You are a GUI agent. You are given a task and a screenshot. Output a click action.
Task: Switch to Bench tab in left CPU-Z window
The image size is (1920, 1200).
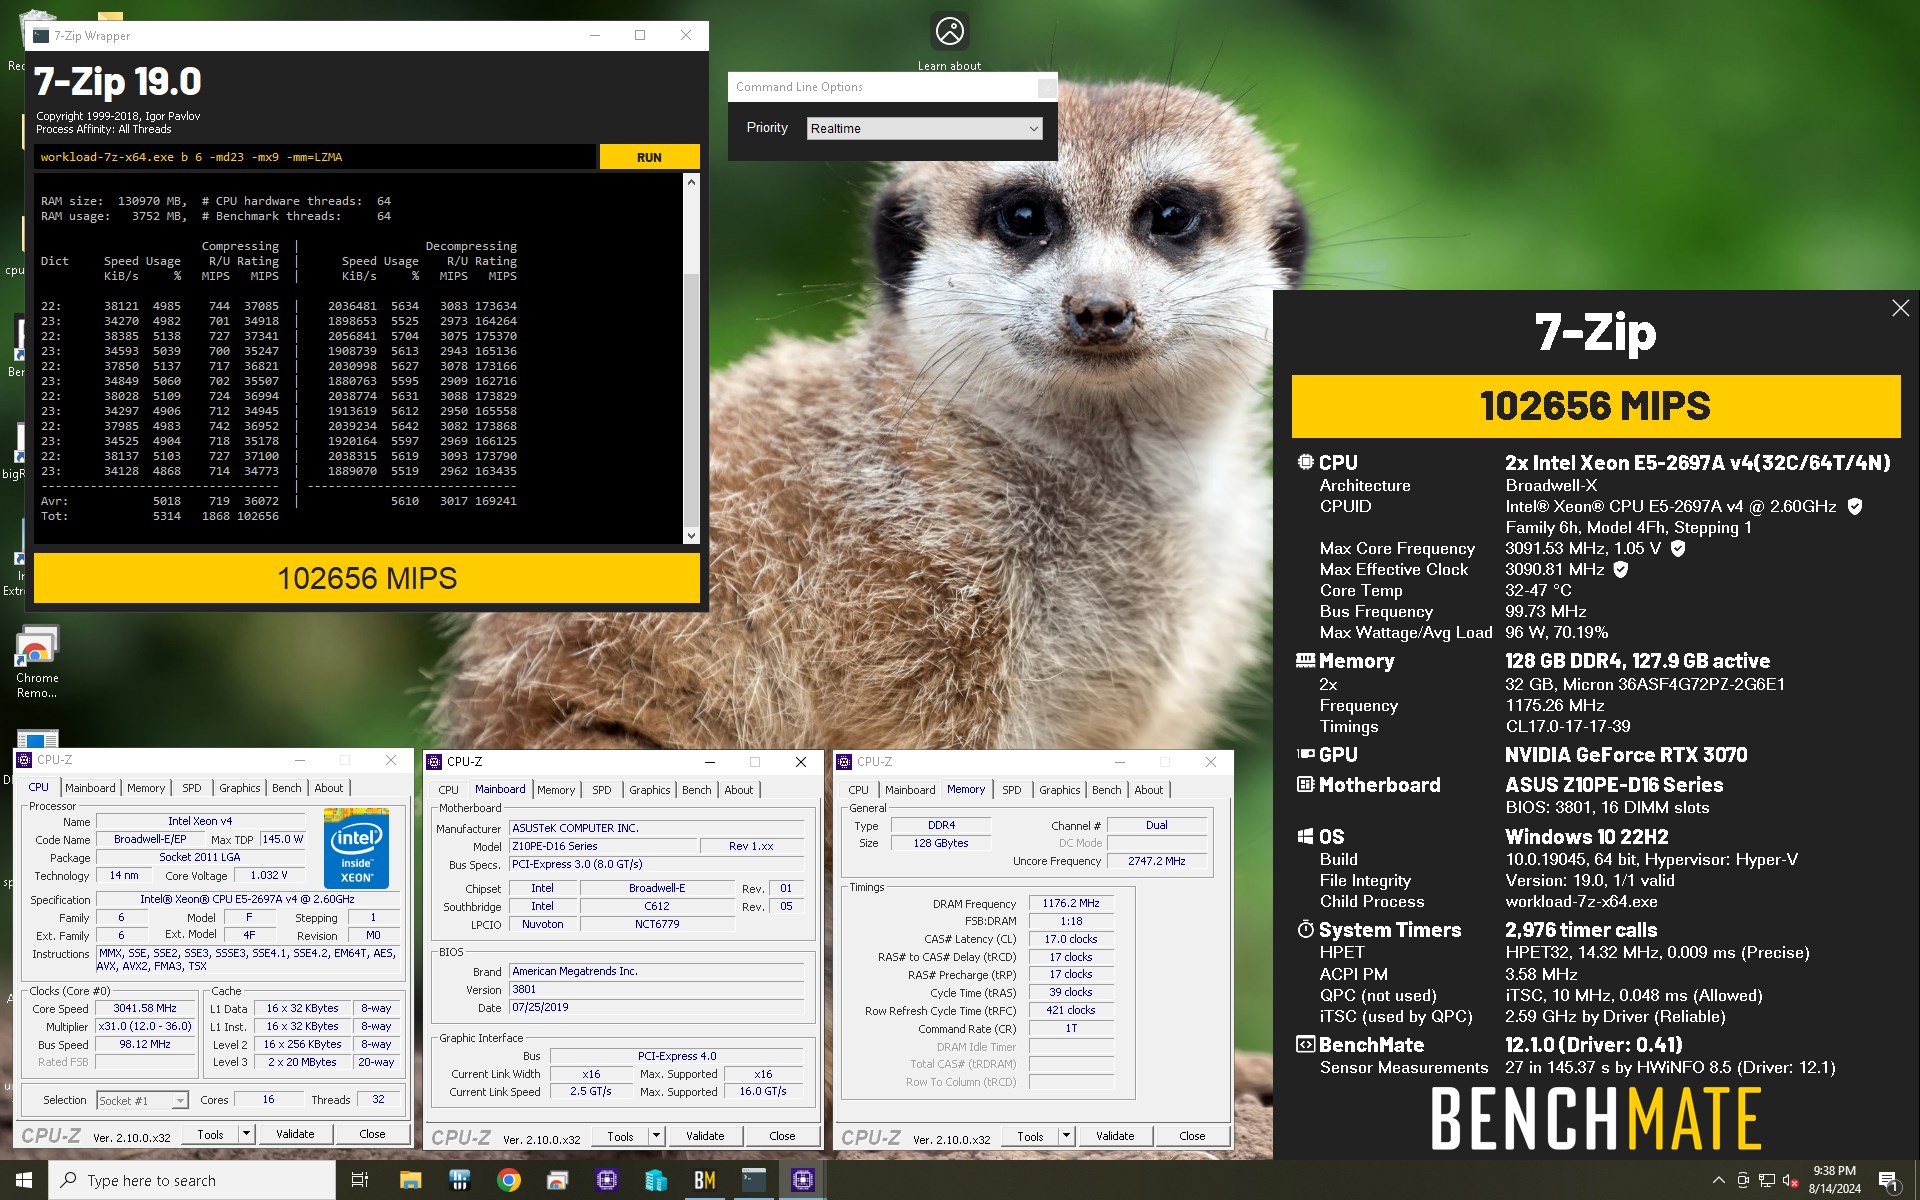pos(287,788)
